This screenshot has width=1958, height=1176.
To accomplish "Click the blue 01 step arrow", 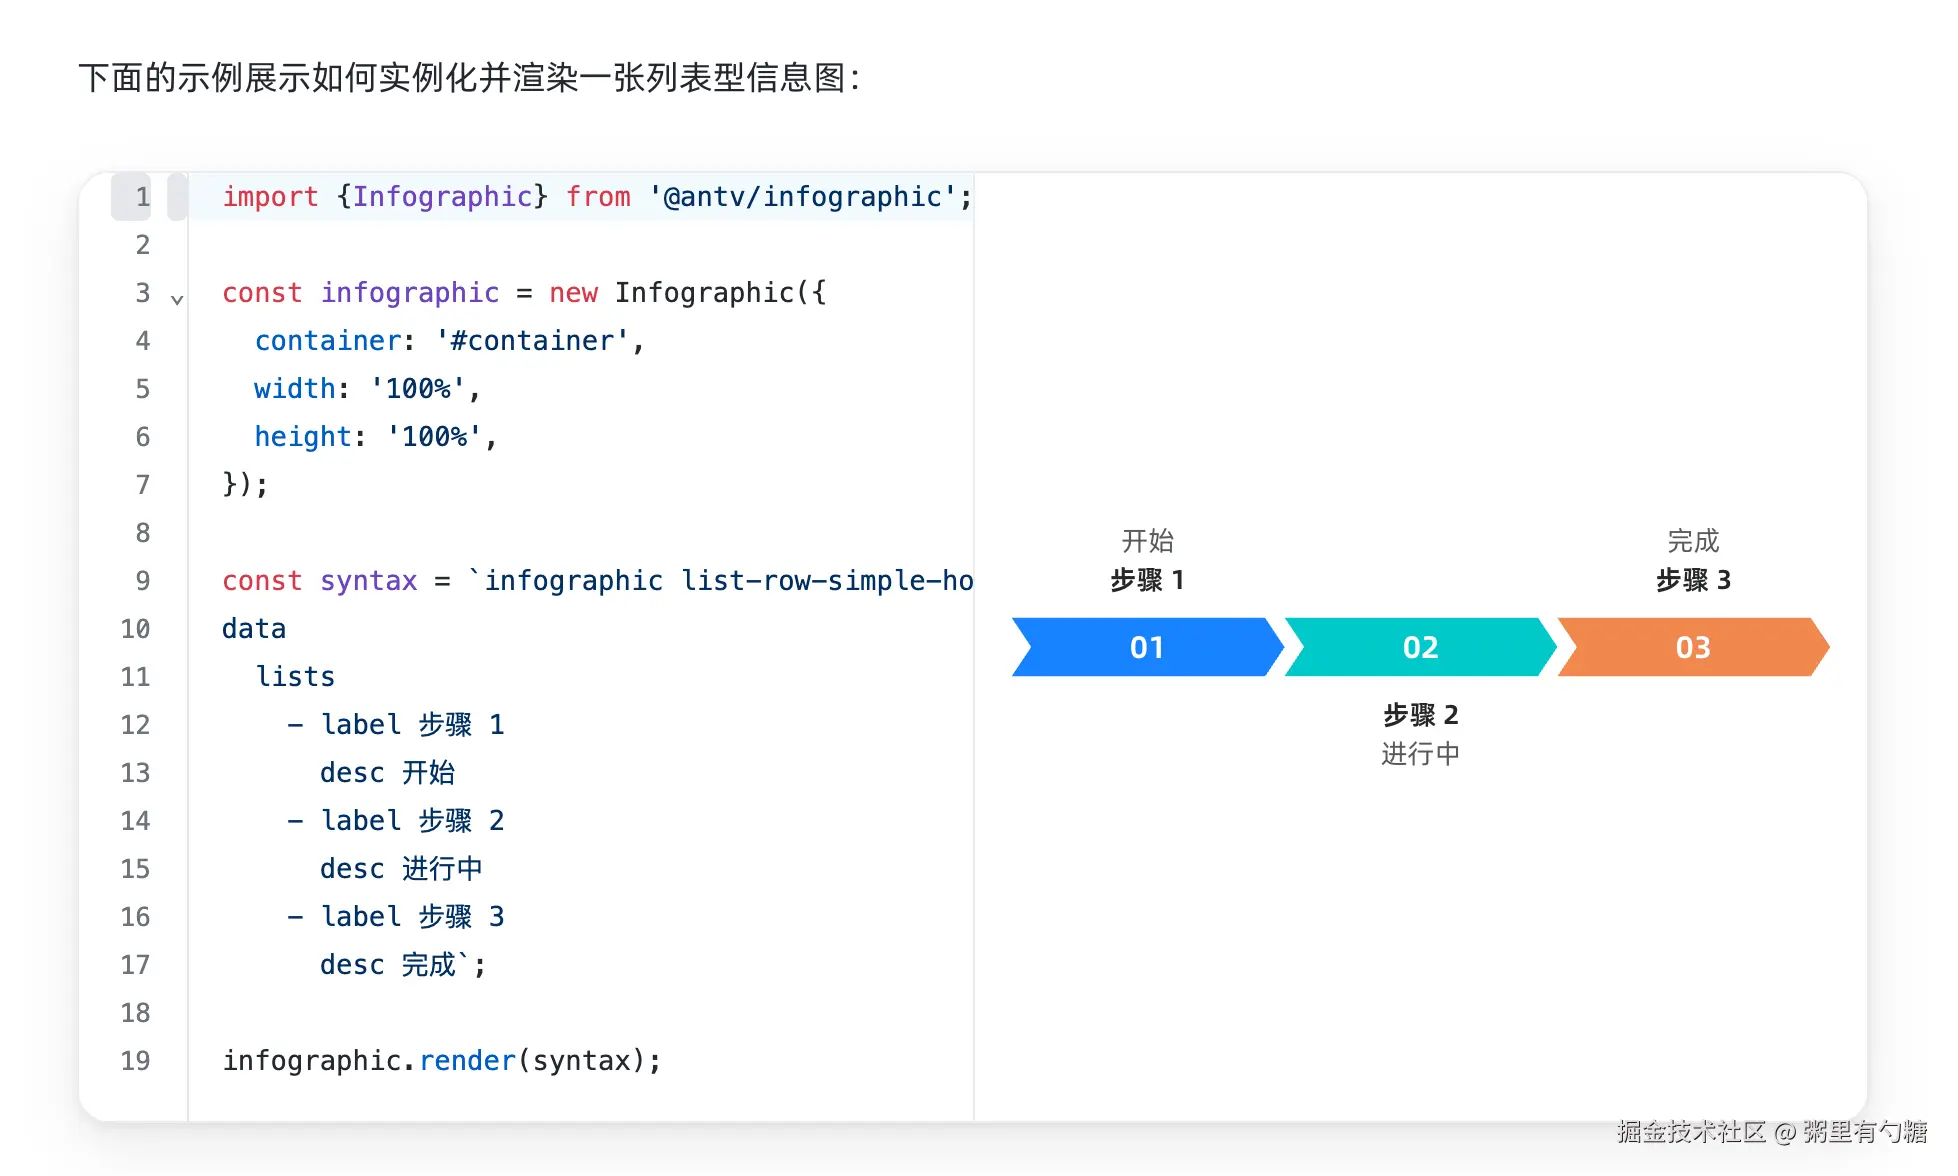I will pyautogui.click(x=1147, y=647).
